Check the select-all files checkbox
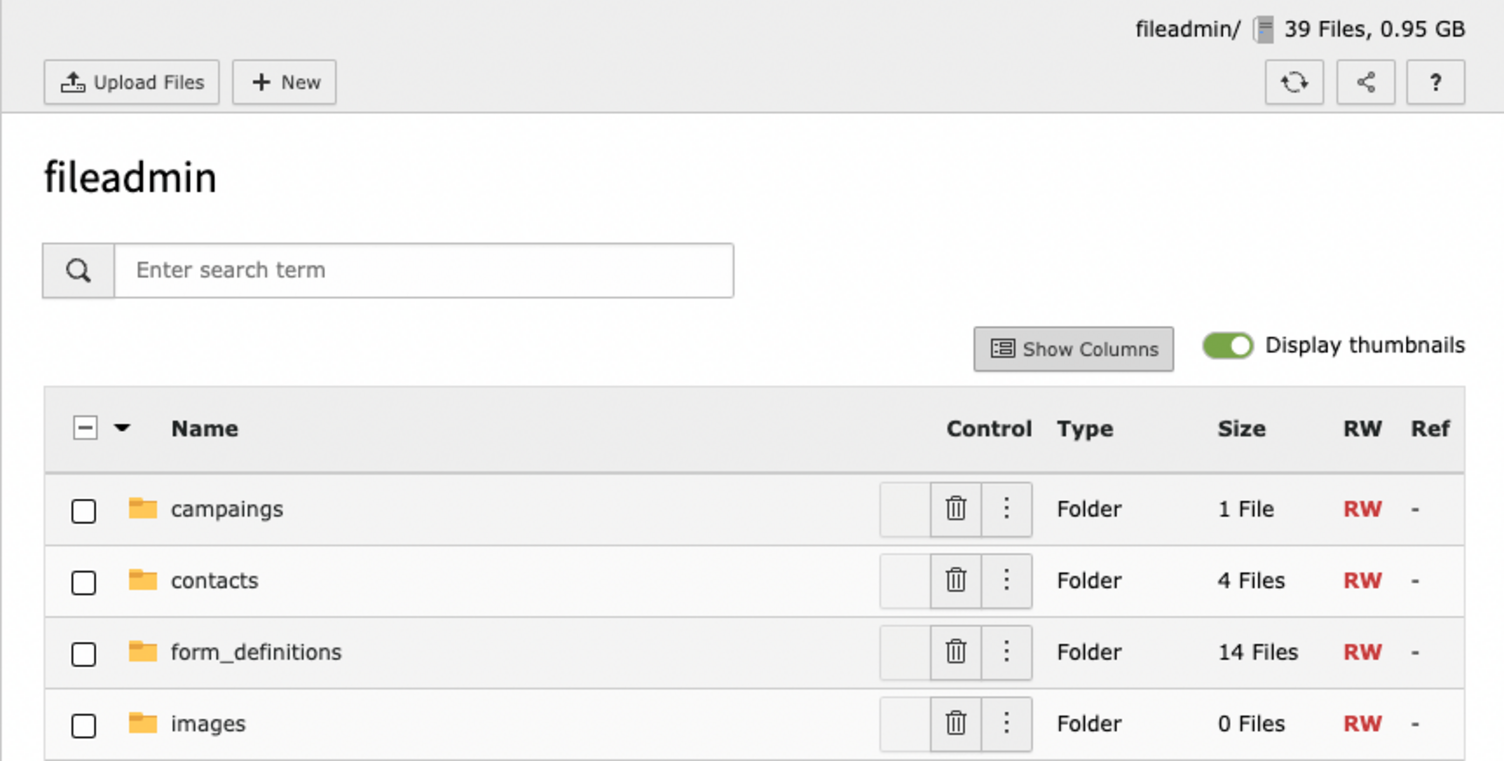 tap(84, 428)
